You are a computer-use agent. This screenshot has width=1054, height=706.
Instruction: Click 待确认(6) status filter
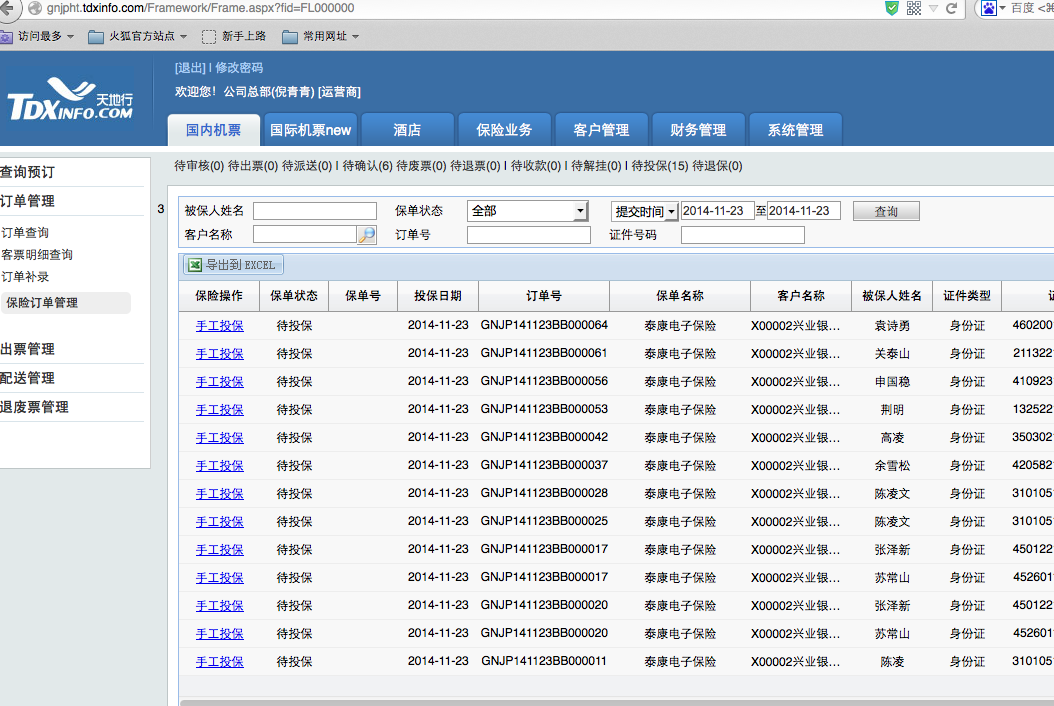pos(367,166)
